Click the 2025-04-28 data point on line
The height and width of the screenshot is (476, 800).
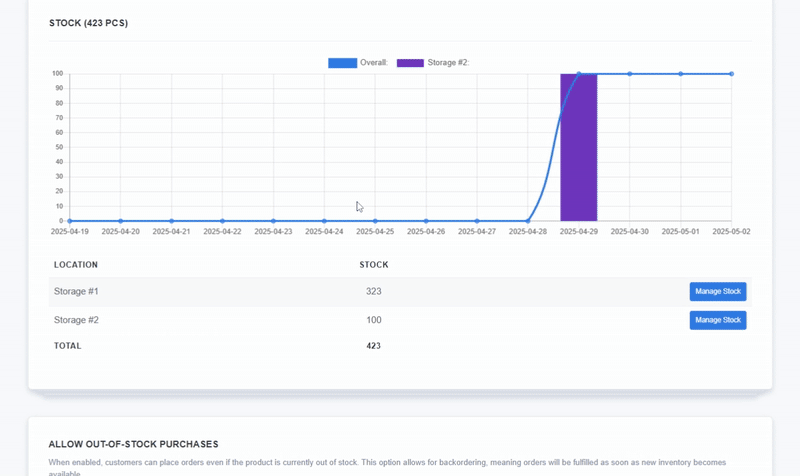(528, 221)
